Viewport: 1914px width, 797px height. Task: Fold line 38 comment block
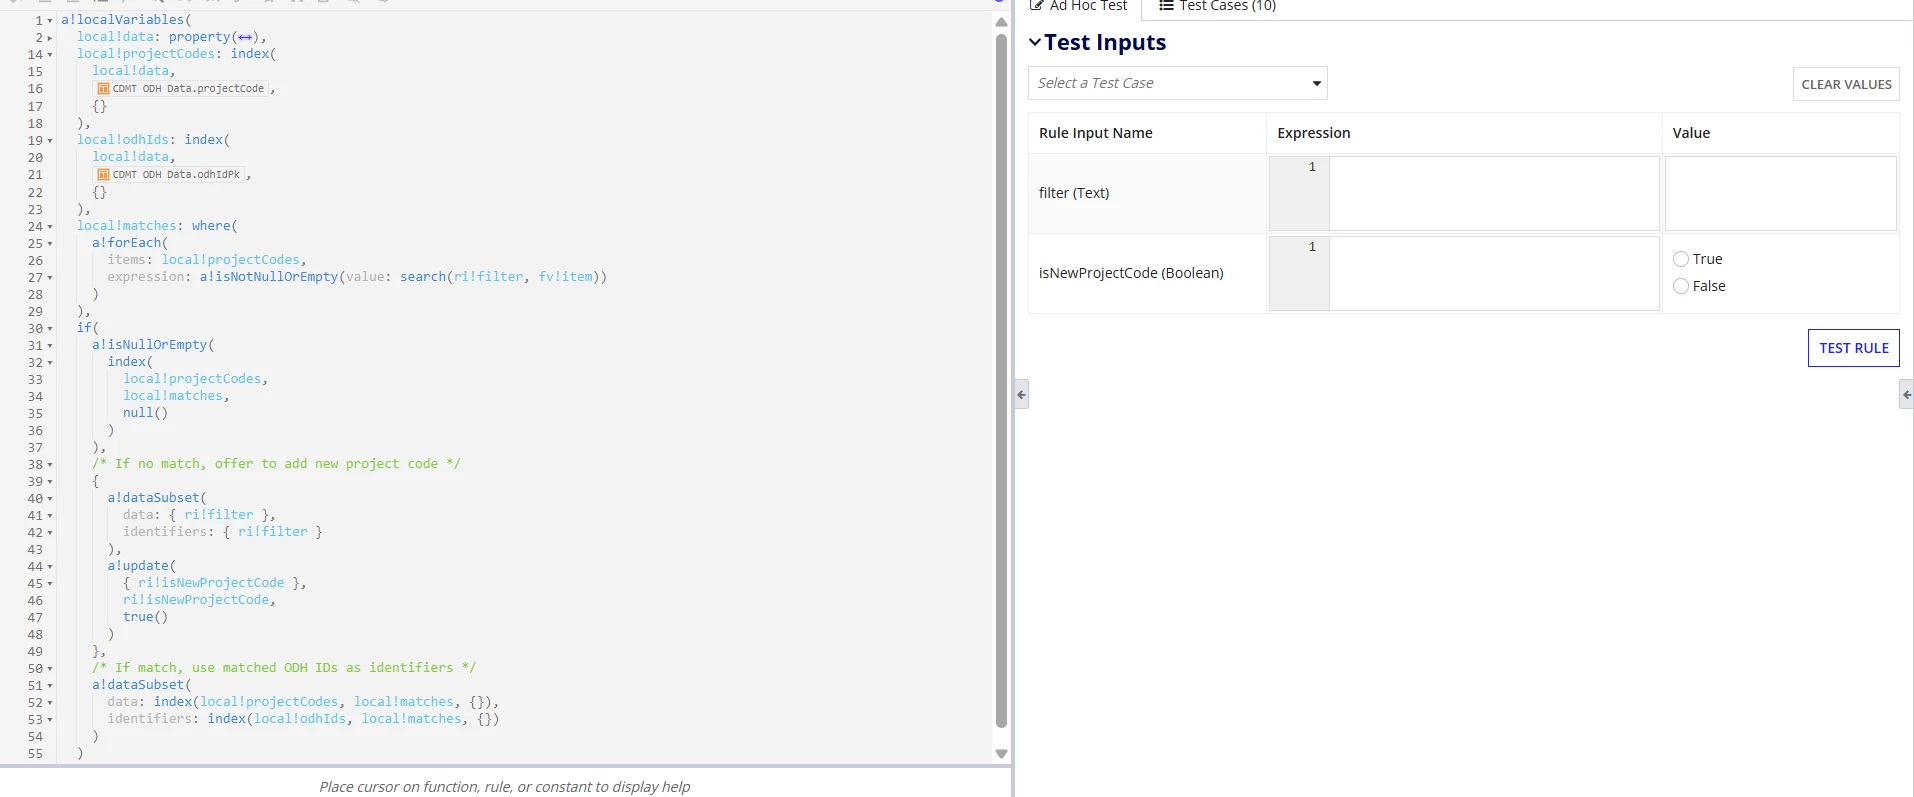[50, 465]
